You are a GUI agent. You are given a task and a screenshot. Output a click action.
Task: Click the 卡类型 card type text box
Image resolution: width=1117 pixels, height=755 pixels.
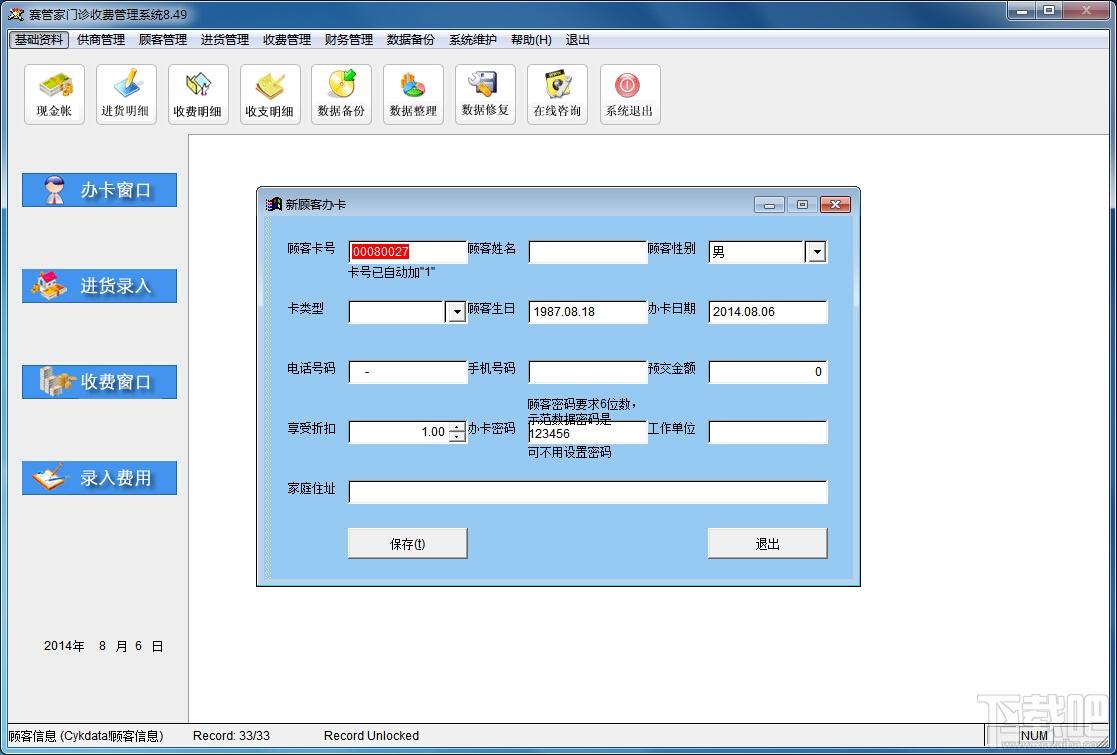397,312
